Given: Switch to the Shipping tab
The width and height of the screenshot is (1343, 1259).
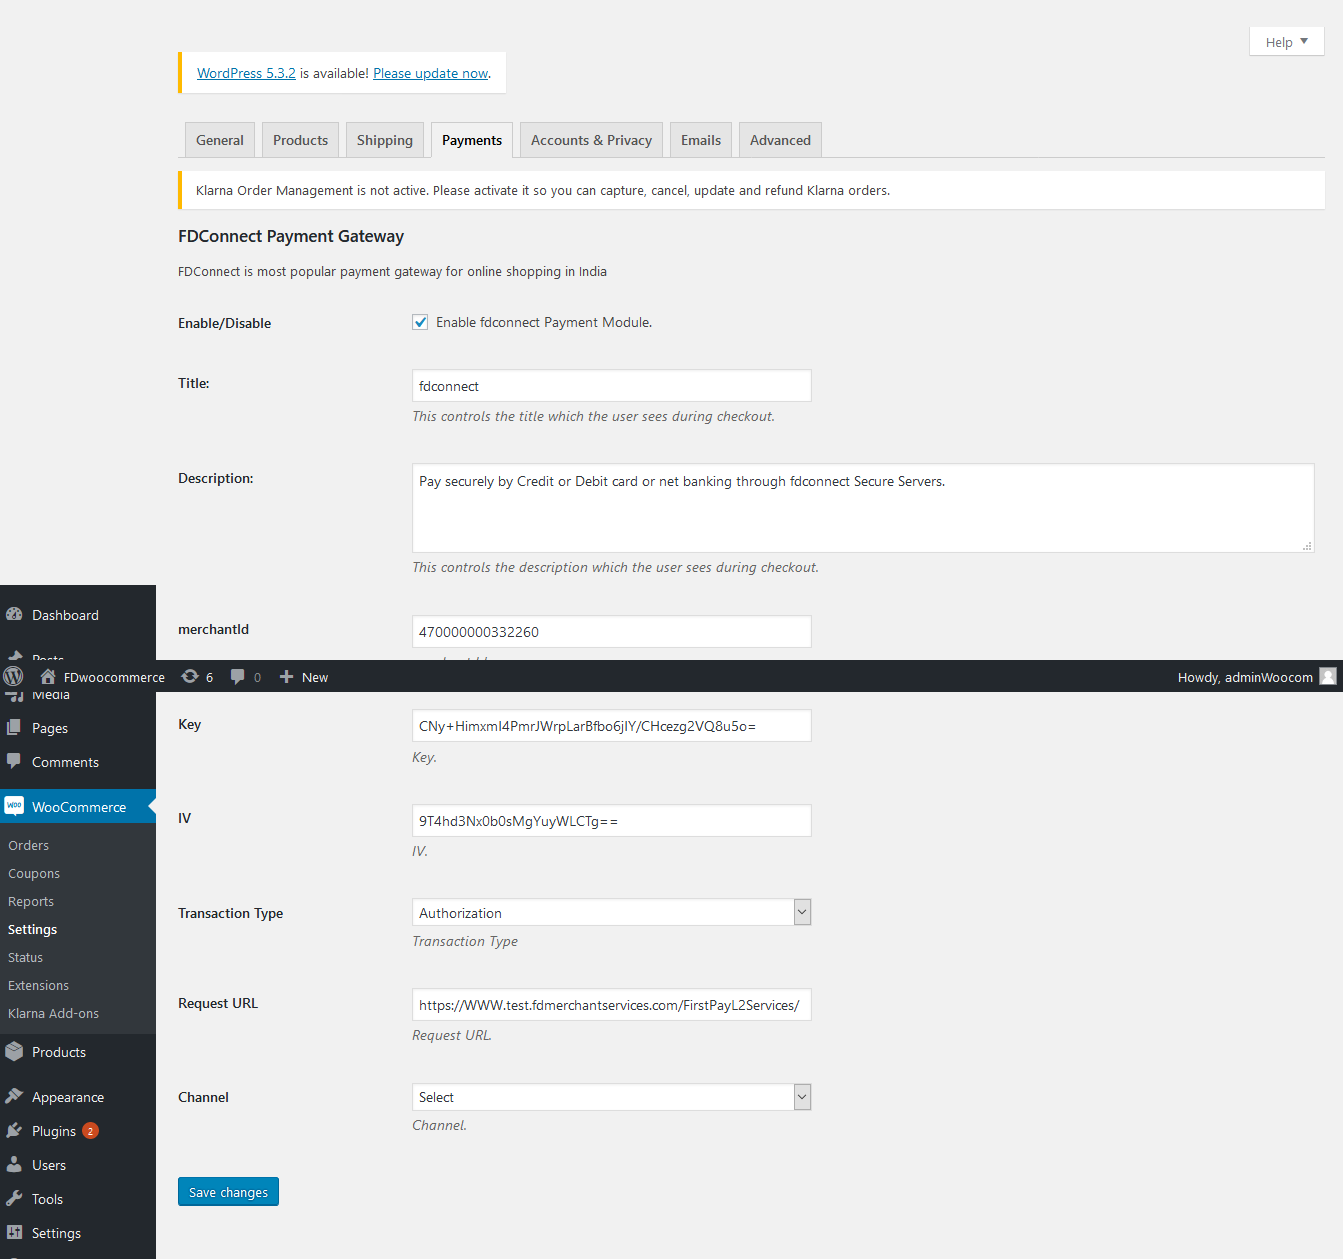Looking at the screenshot, I should pyautogui.click(x=384, y=140).
